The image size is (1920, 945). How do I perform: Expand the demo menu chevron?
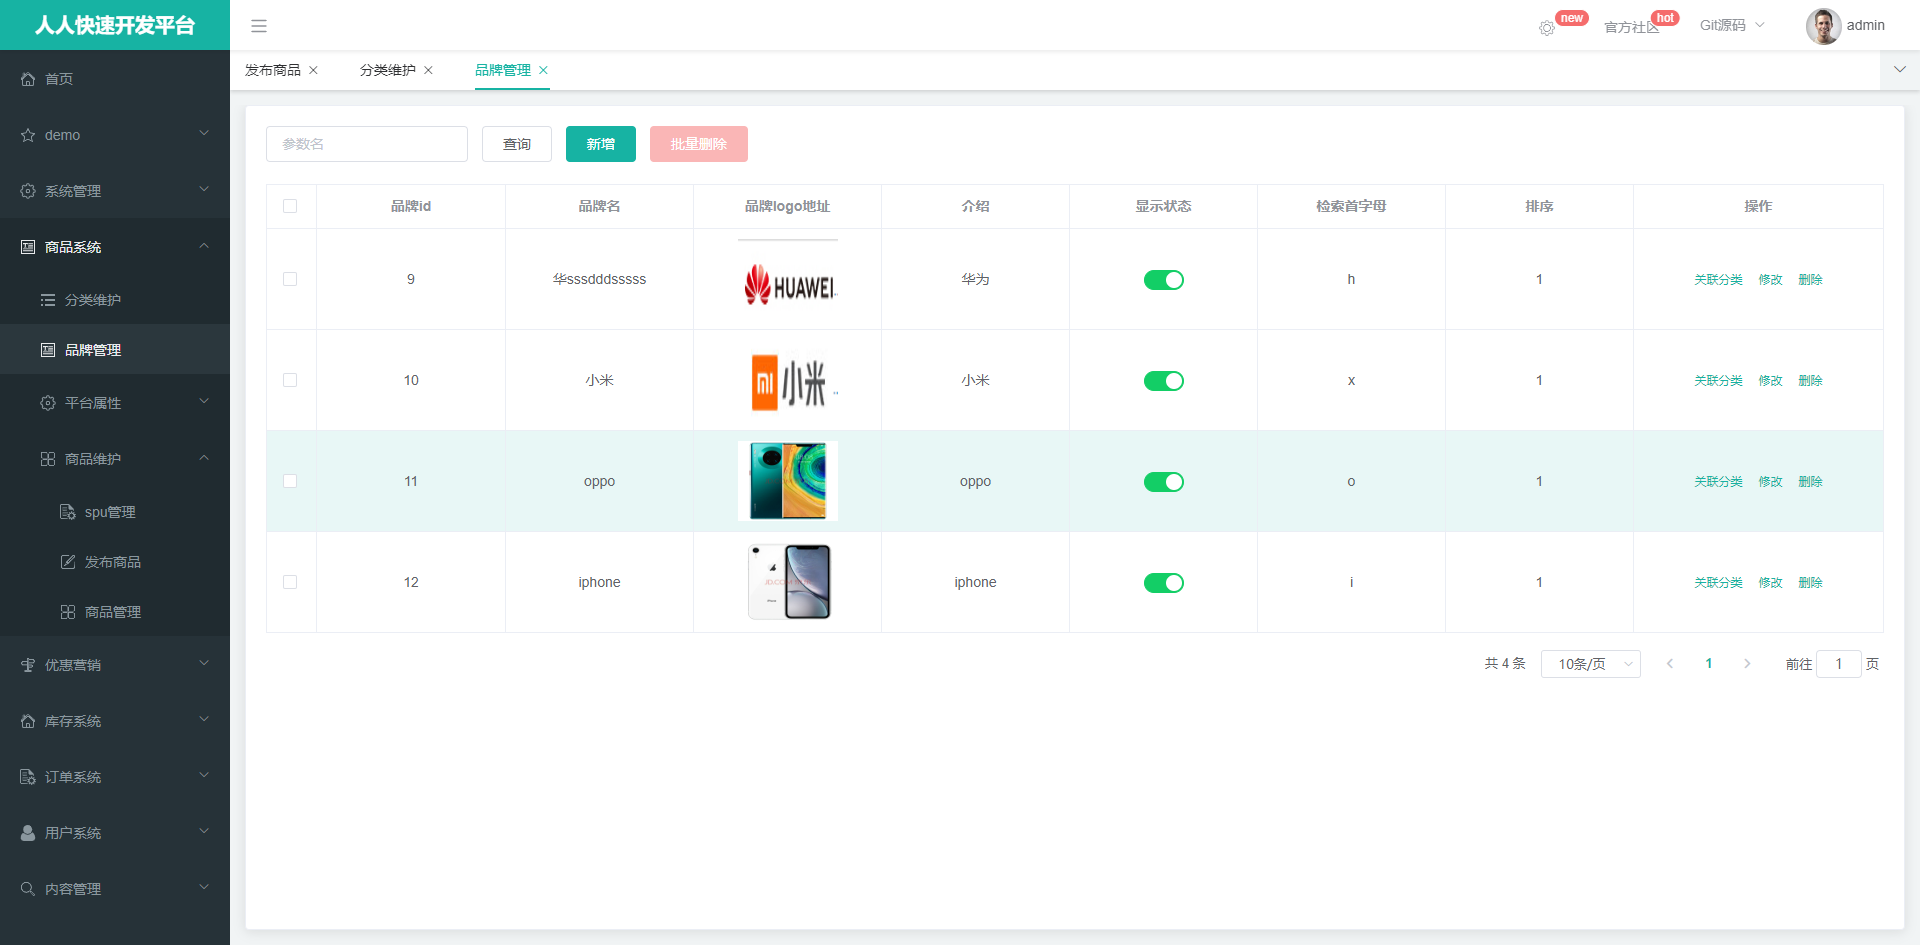pos(204,133)
